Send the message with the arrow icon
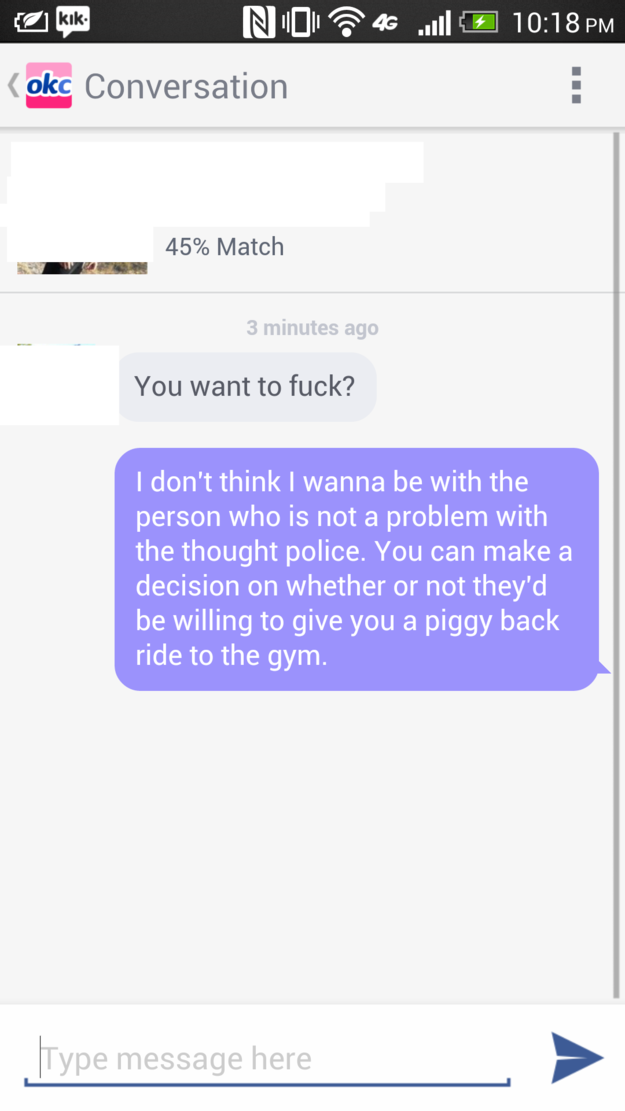The width and height of the screenshot is (625, 1111). pos(577,1058)
